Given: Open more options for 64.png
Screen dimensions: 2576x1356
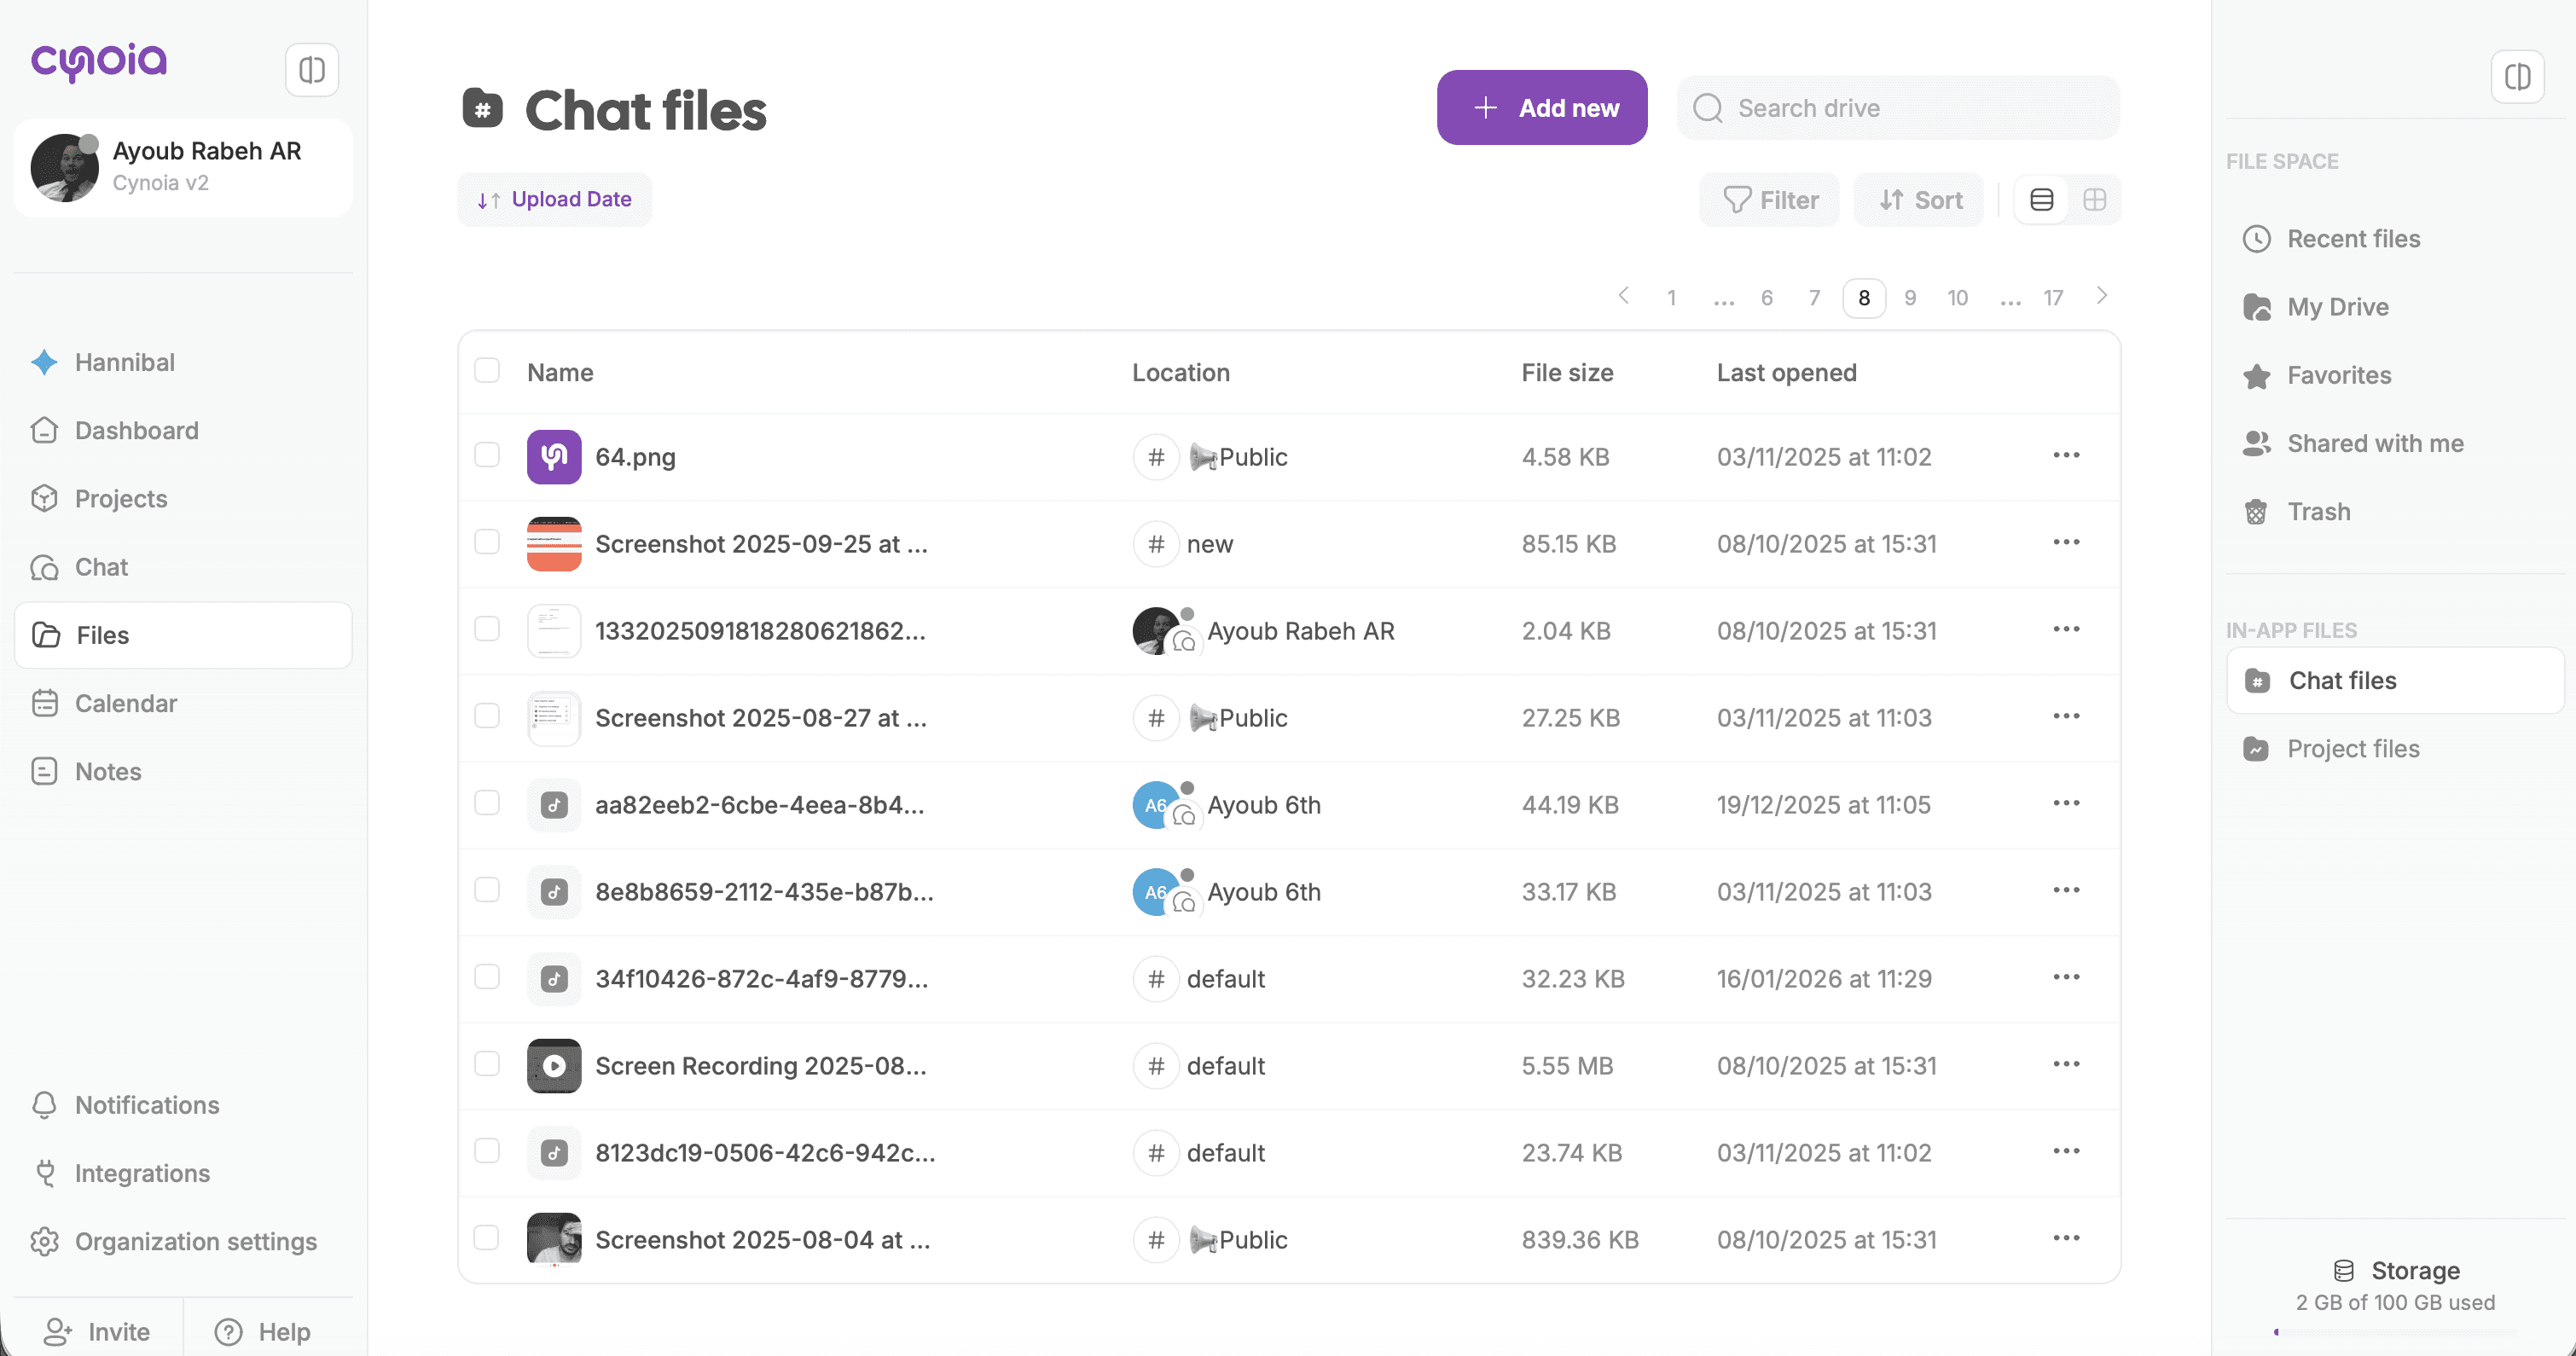Looking at the screenshot, I should 2066,455.
